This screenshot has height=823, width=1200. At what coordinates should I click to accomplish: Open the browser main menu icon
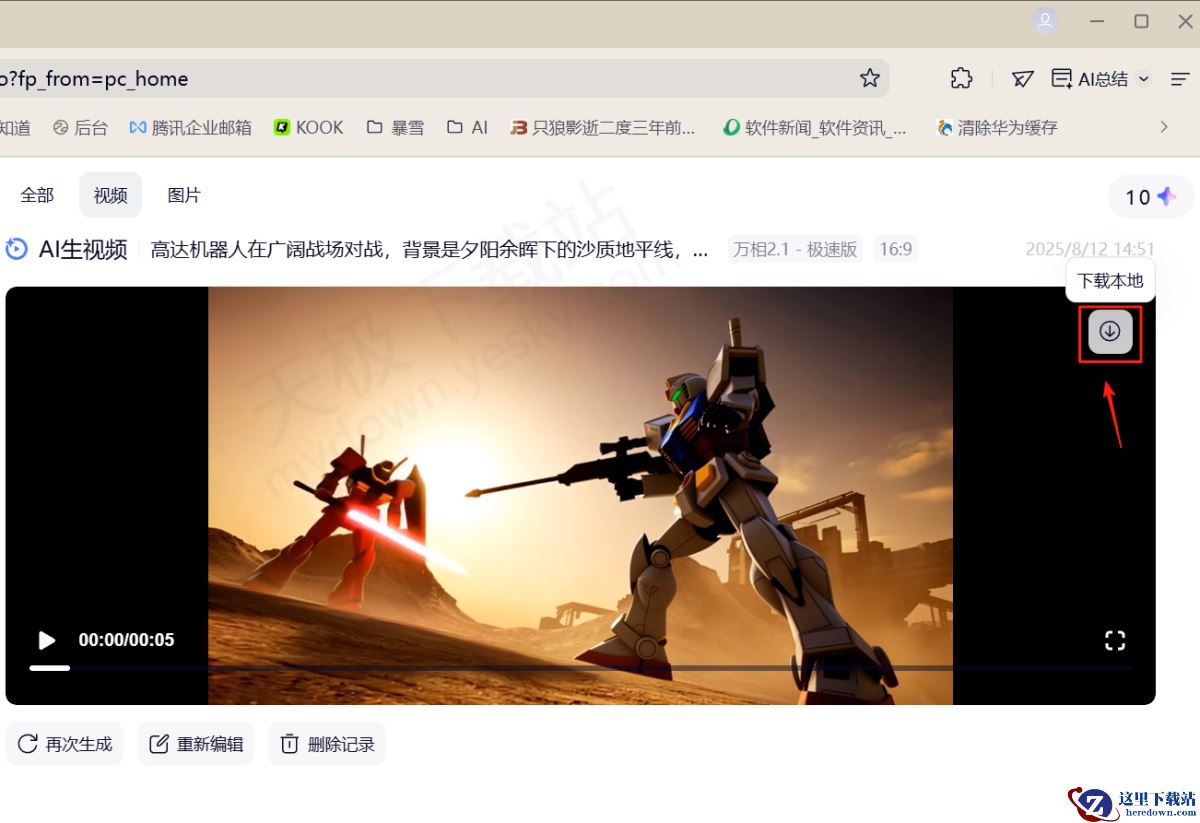[1180, 78]
